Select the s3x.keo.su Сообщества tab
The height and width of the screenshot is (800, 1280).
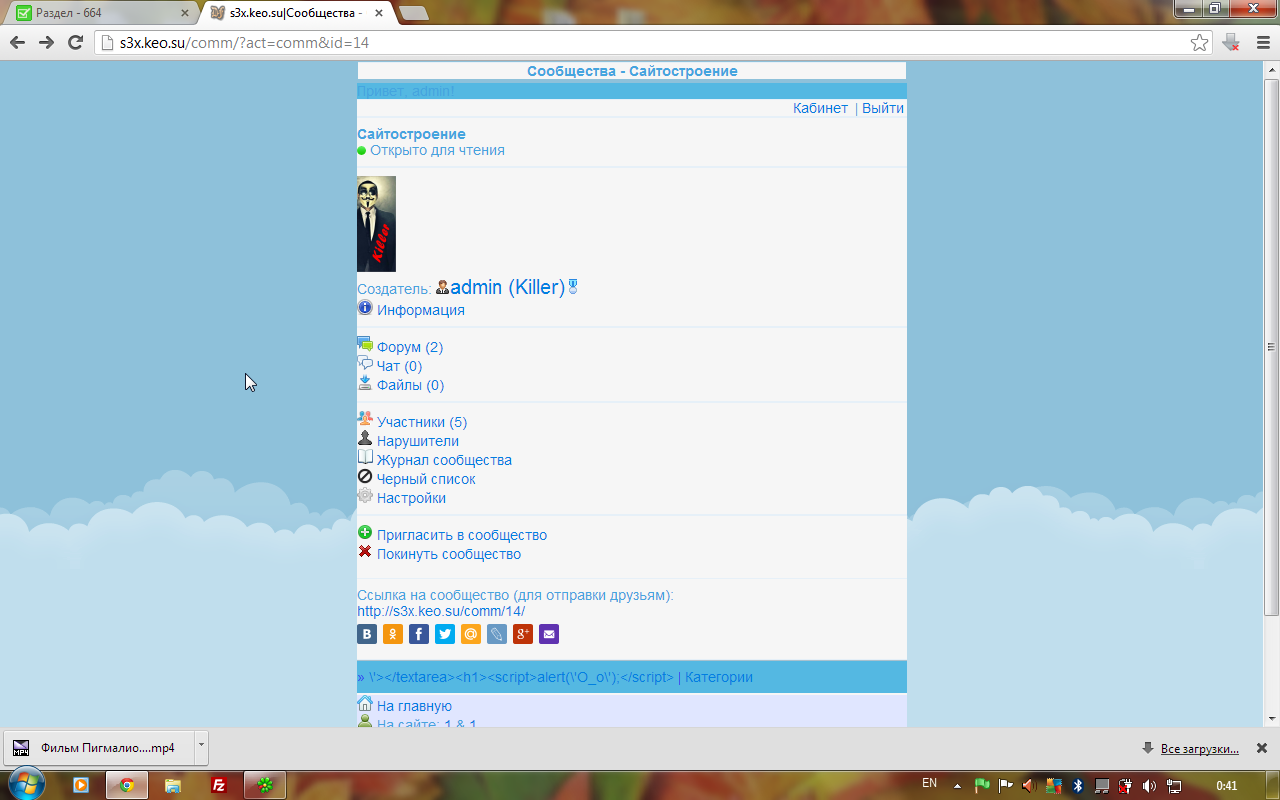point(295,13)
